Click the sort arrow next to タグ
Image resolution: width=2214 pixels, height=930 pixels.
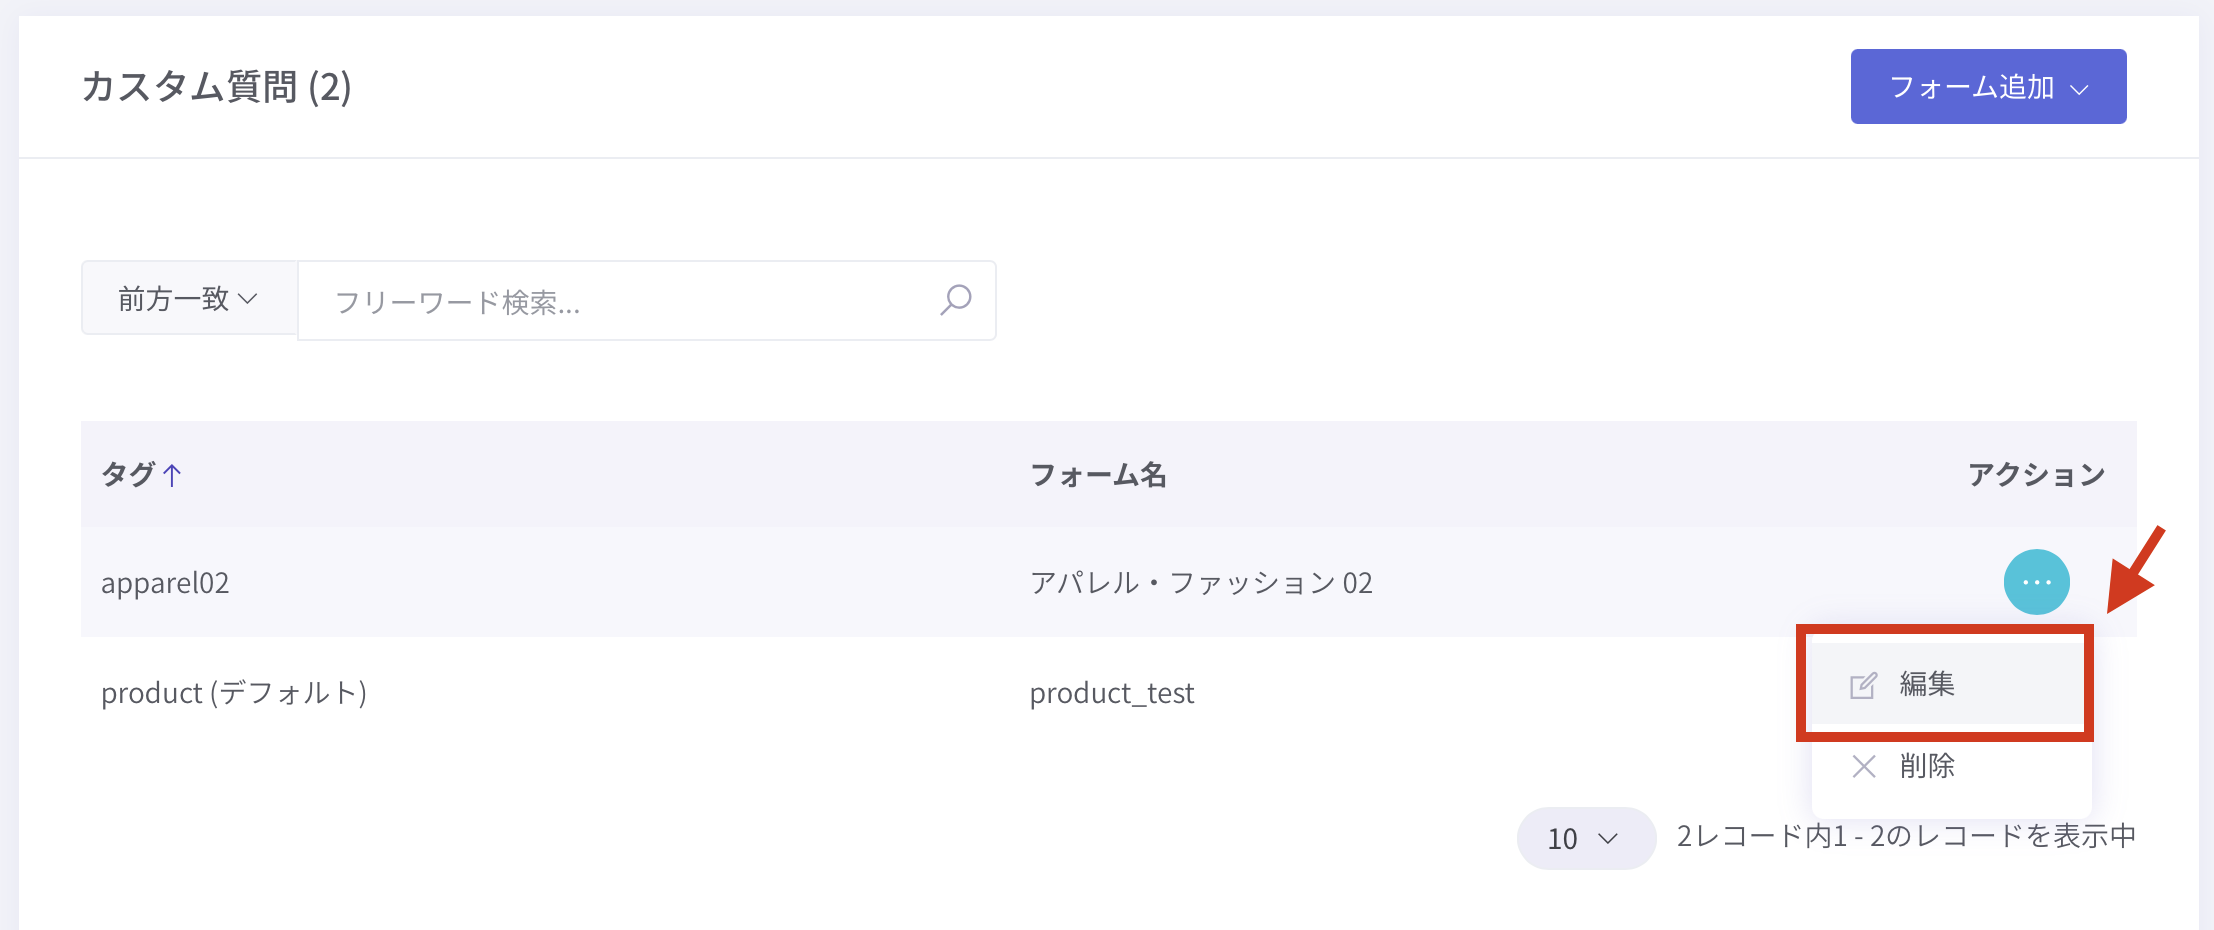tap(172, 475)
